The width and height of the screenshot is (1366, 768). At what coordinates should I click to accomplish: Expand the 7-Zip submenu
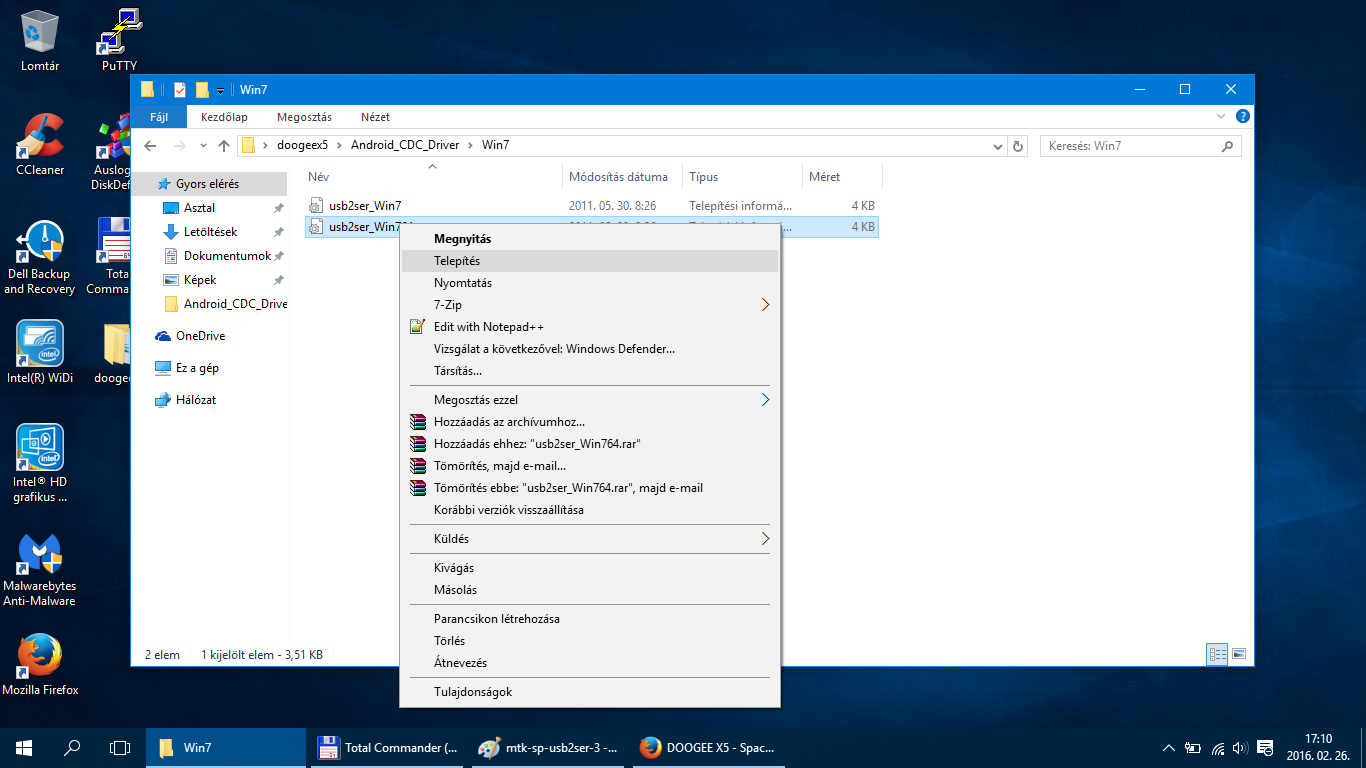[x=765, y=305]
